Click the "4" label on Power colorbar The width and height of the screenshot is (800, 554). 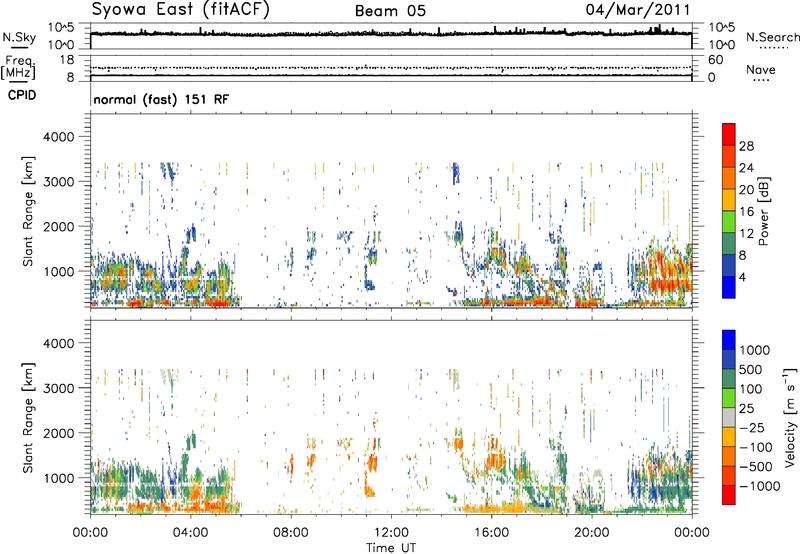[742, 277]
